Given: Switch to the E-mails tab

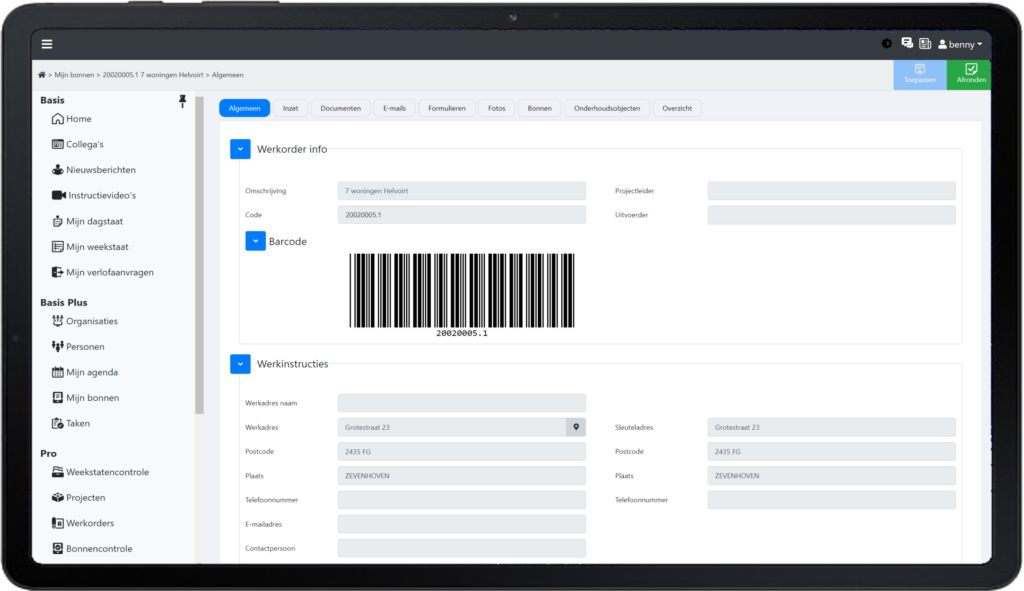Looking at the screenshot, I should pyautogui.click(x=394, y=108).
